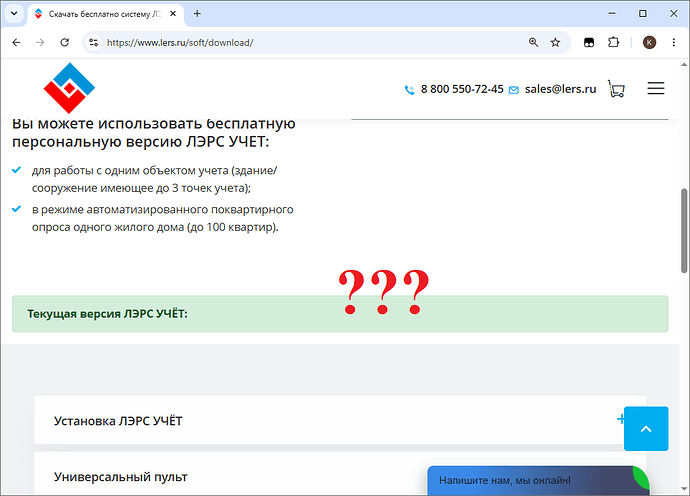Viewport: 690px width, 496px height.
Task: Close the Скачать бесплатно систему tab
Action: point(173,14)
